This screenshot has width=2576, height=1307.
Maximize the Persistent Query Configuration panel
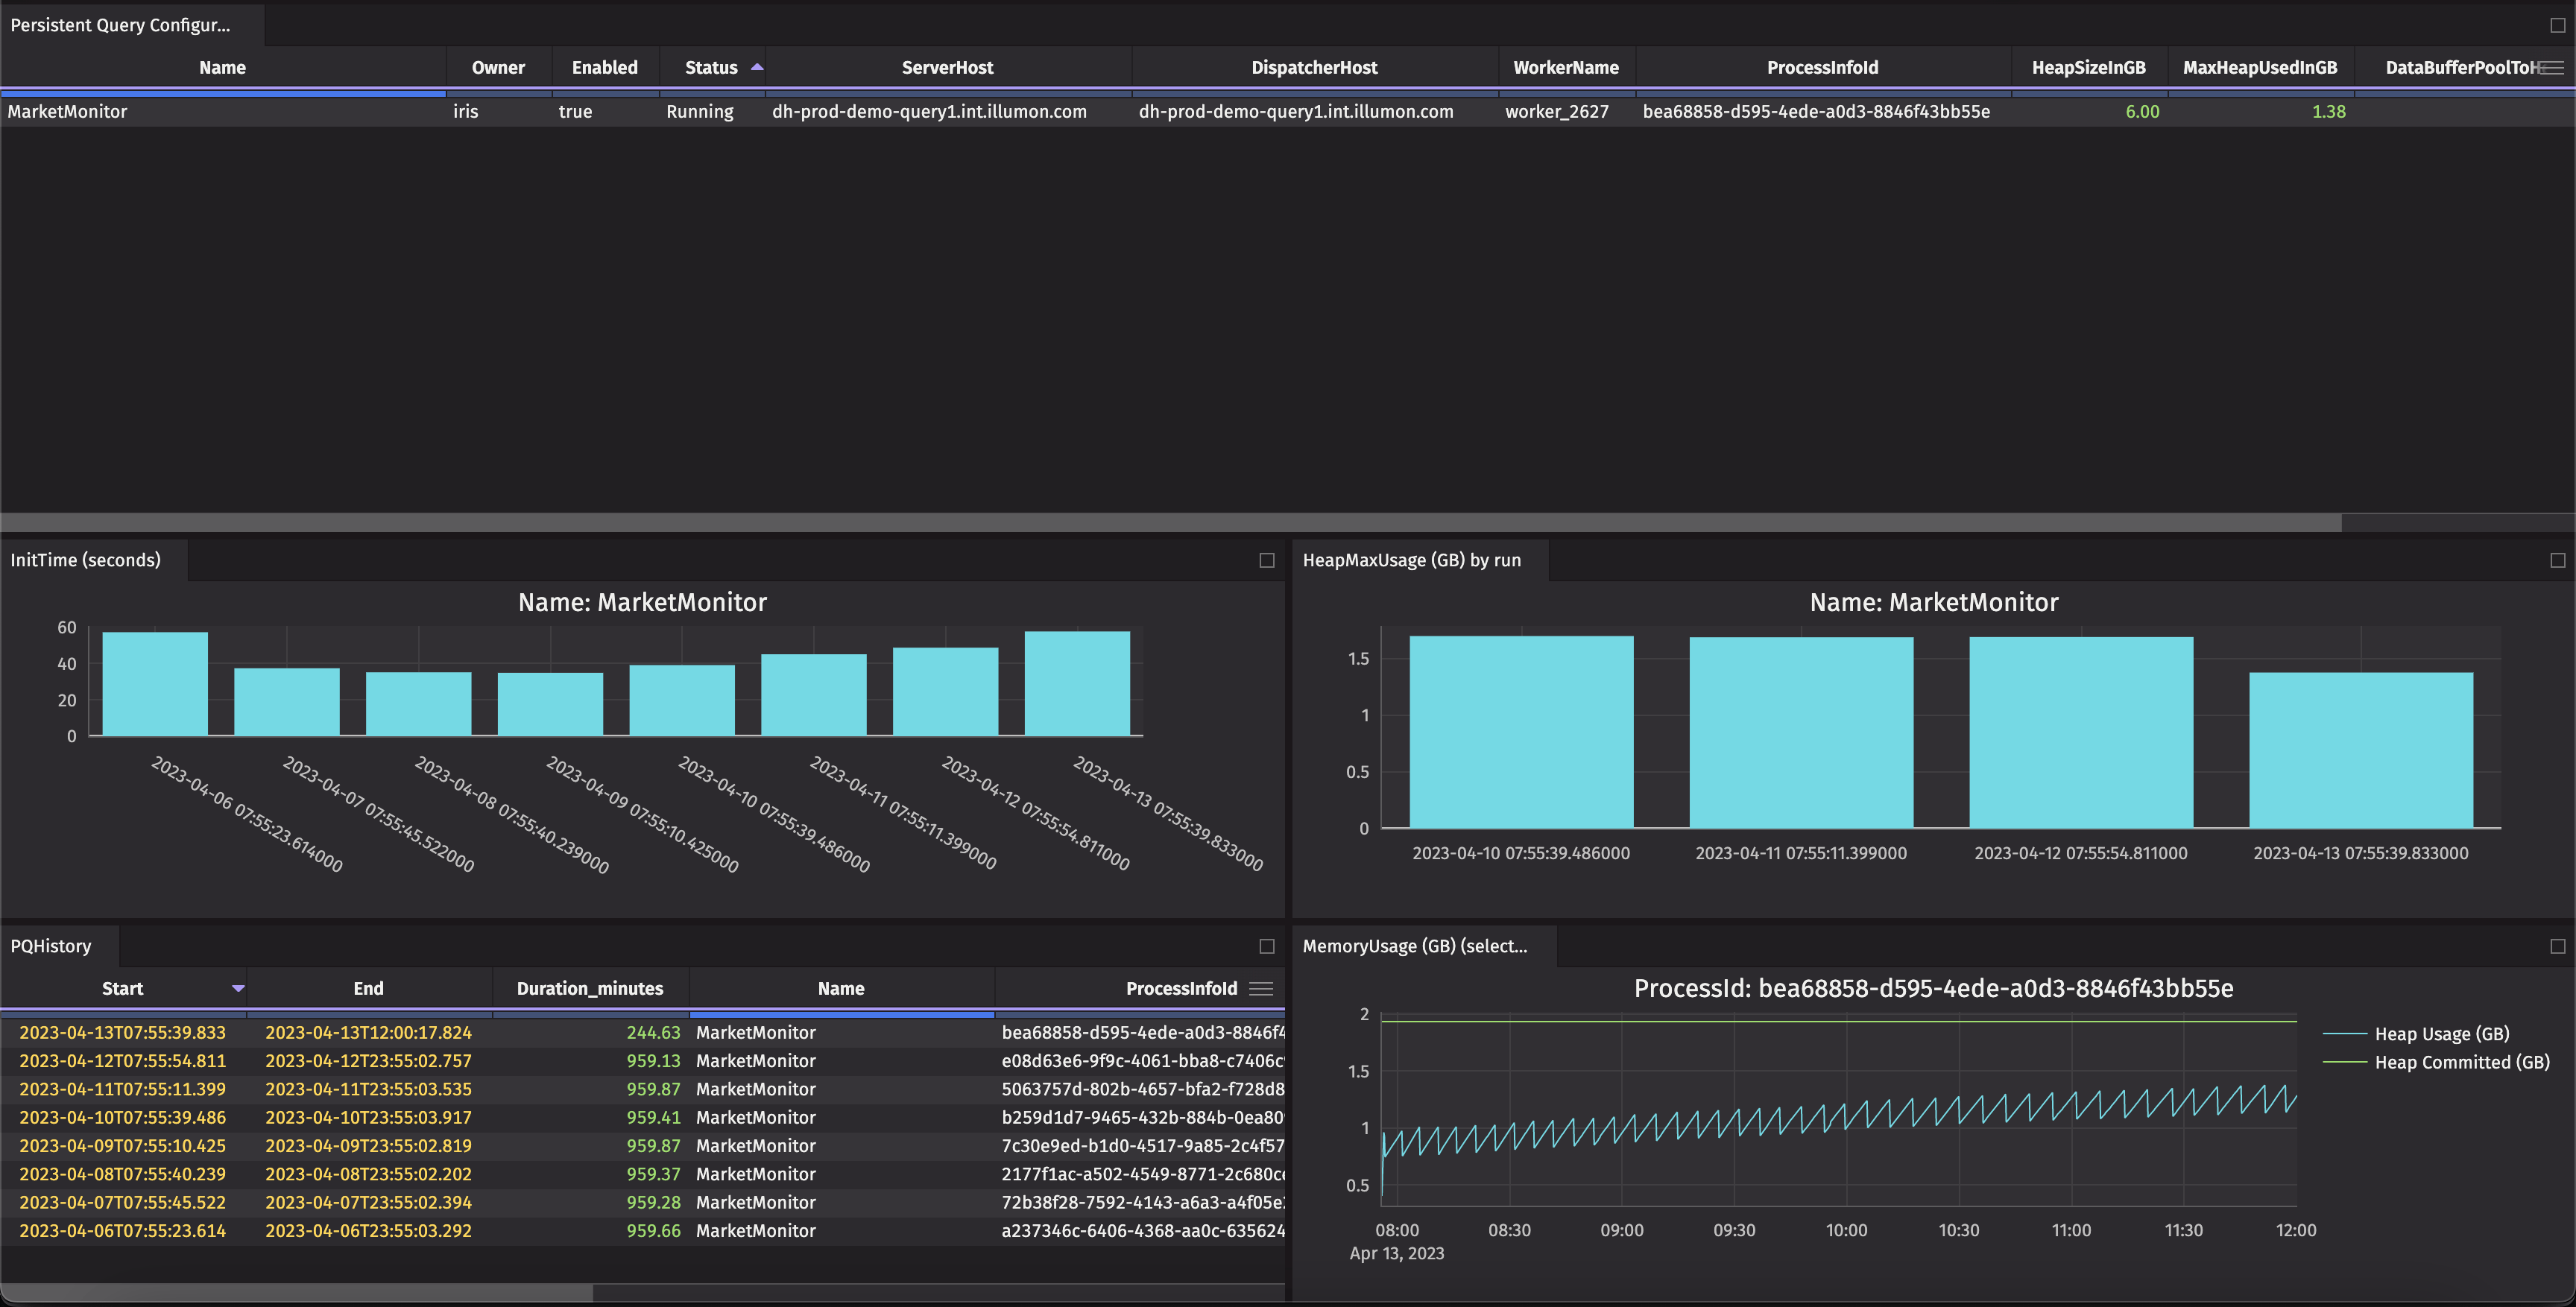pos(2557,25)
